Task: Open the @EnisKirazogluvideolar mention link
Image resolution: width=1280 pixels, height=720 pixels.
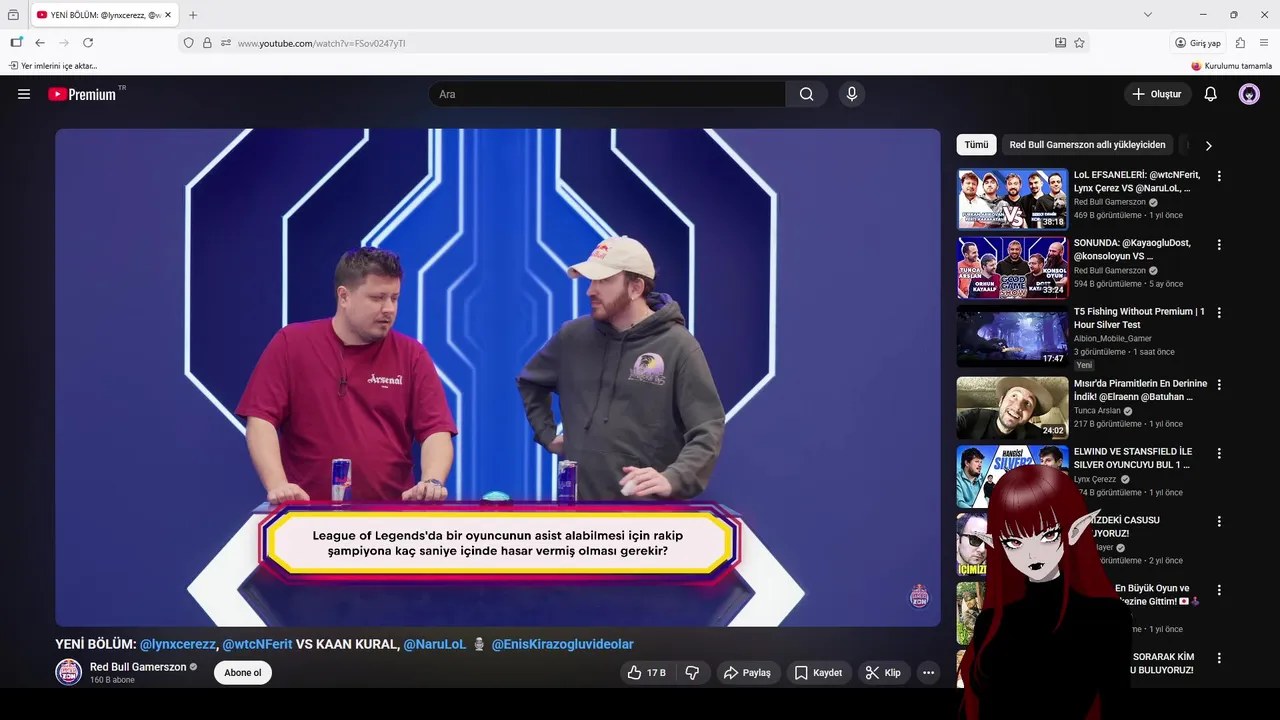Action: pos(562,644)
